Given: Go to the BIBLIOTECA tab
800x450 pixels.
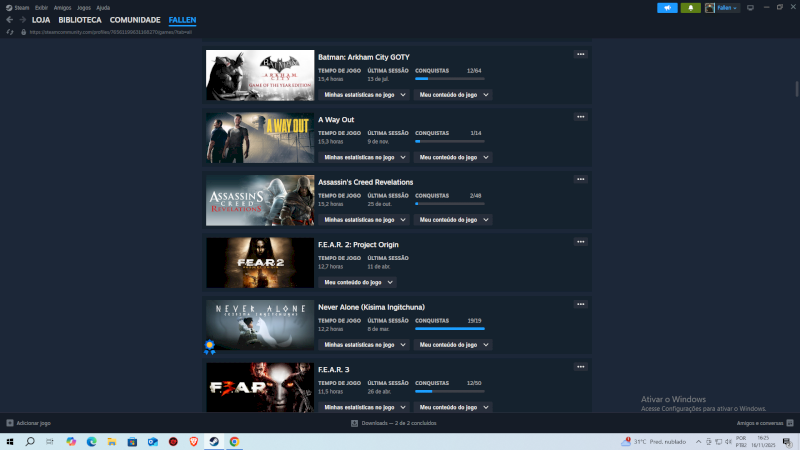Looking at the screenshot, I should coord(80,20).
